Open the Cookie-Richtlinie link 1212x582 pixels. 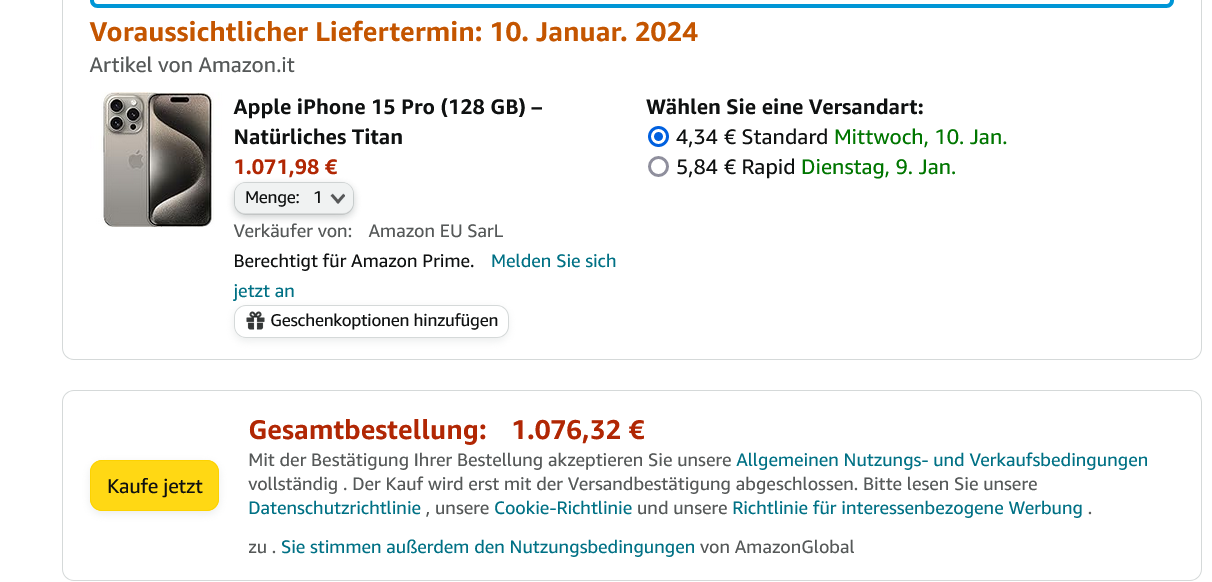pos(563,508)
